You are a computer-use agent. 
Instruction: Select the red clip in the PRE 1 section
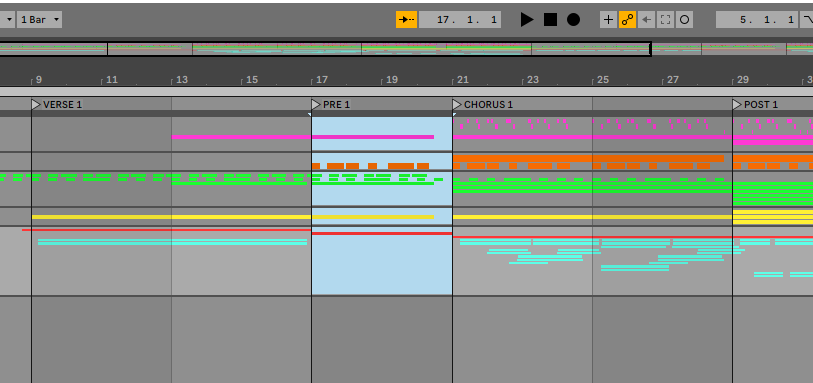(382, 233)
